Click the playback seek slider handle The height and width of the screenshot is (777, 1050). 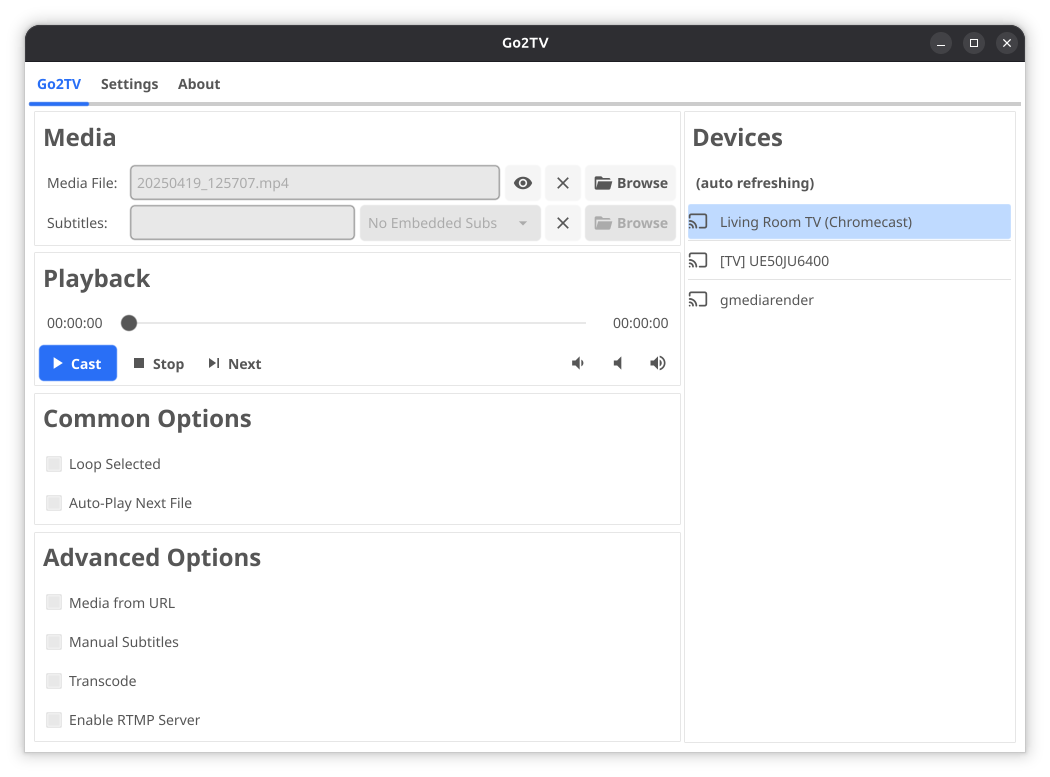129,324
